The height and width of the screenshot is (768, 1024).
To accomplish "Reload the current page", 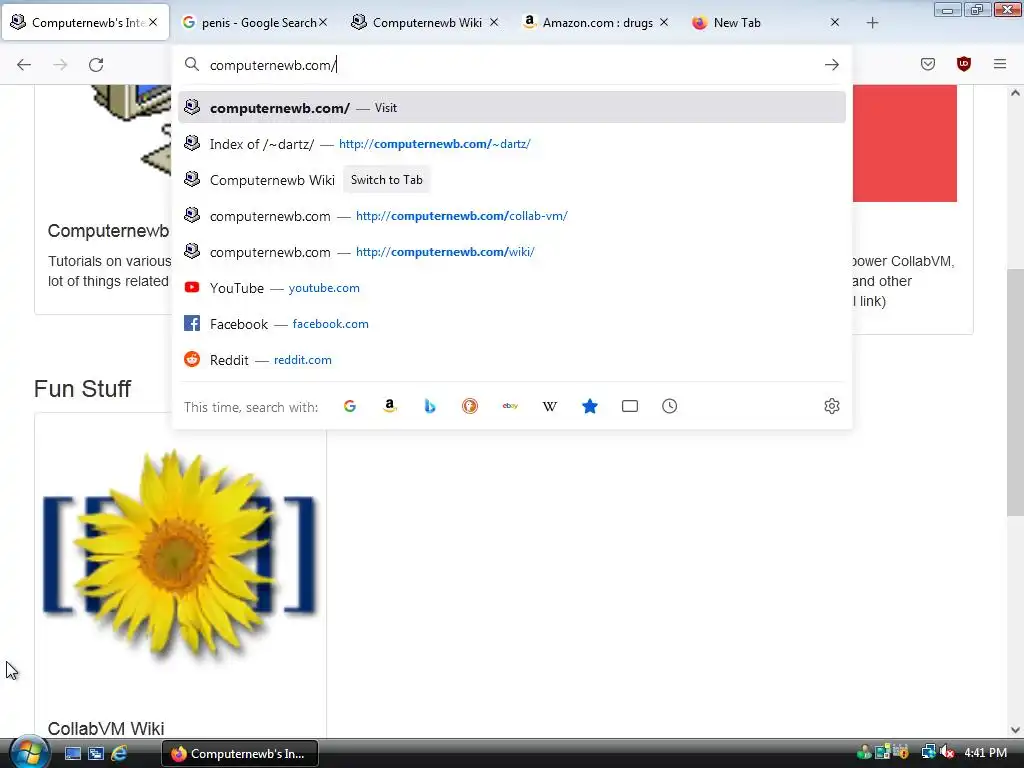I will [96, 65].
